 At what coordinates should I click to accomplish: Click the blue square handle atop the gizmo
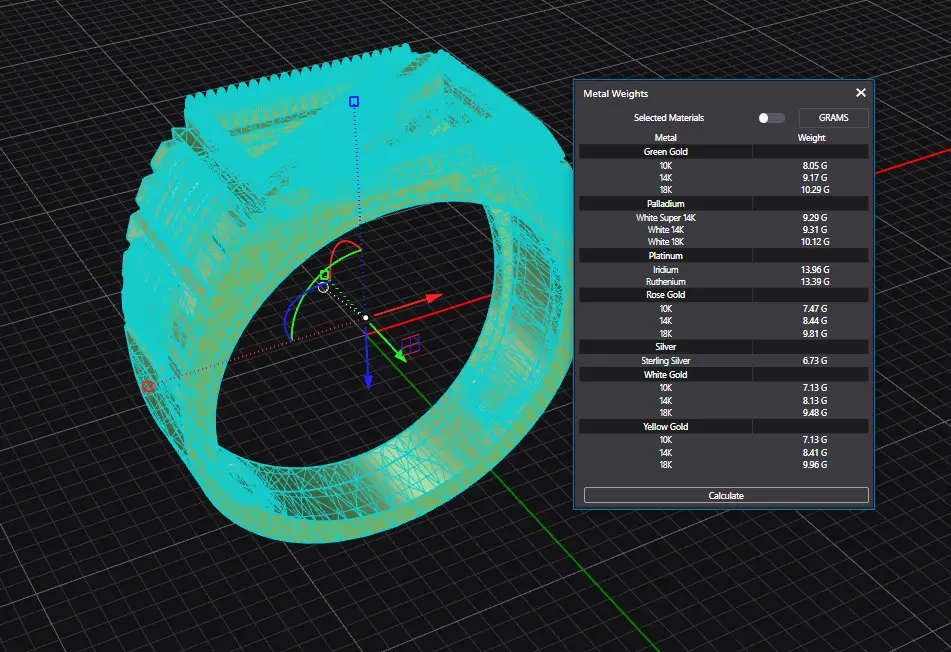[353, 102]
